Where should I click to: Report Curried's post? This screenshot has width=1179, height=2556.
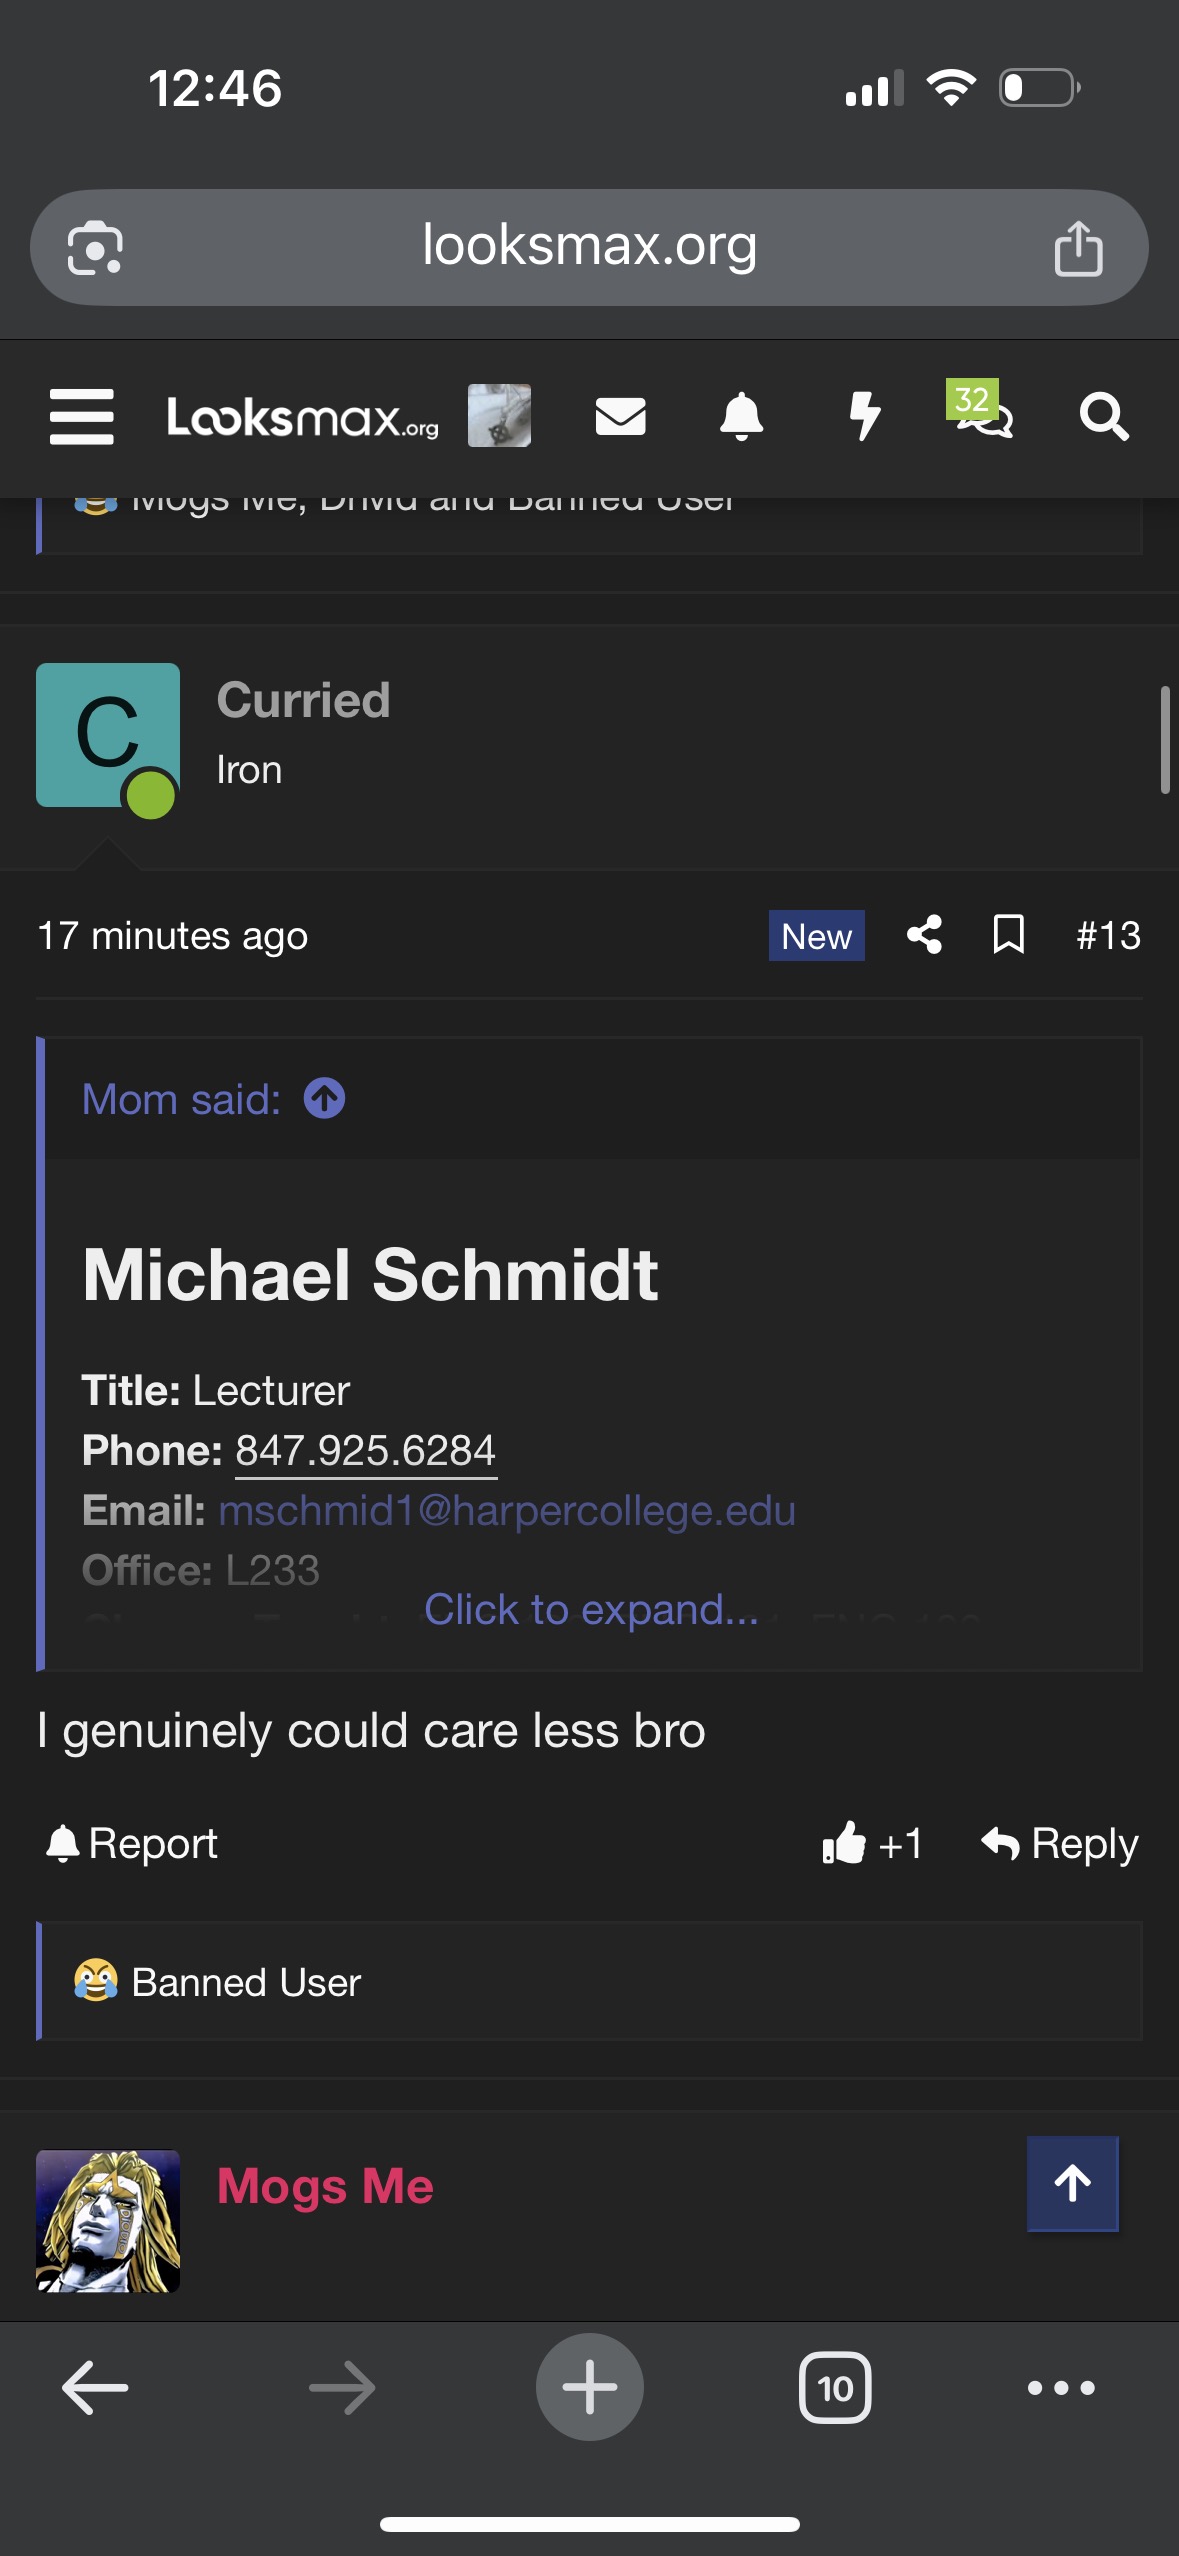tap(132, 1843)
